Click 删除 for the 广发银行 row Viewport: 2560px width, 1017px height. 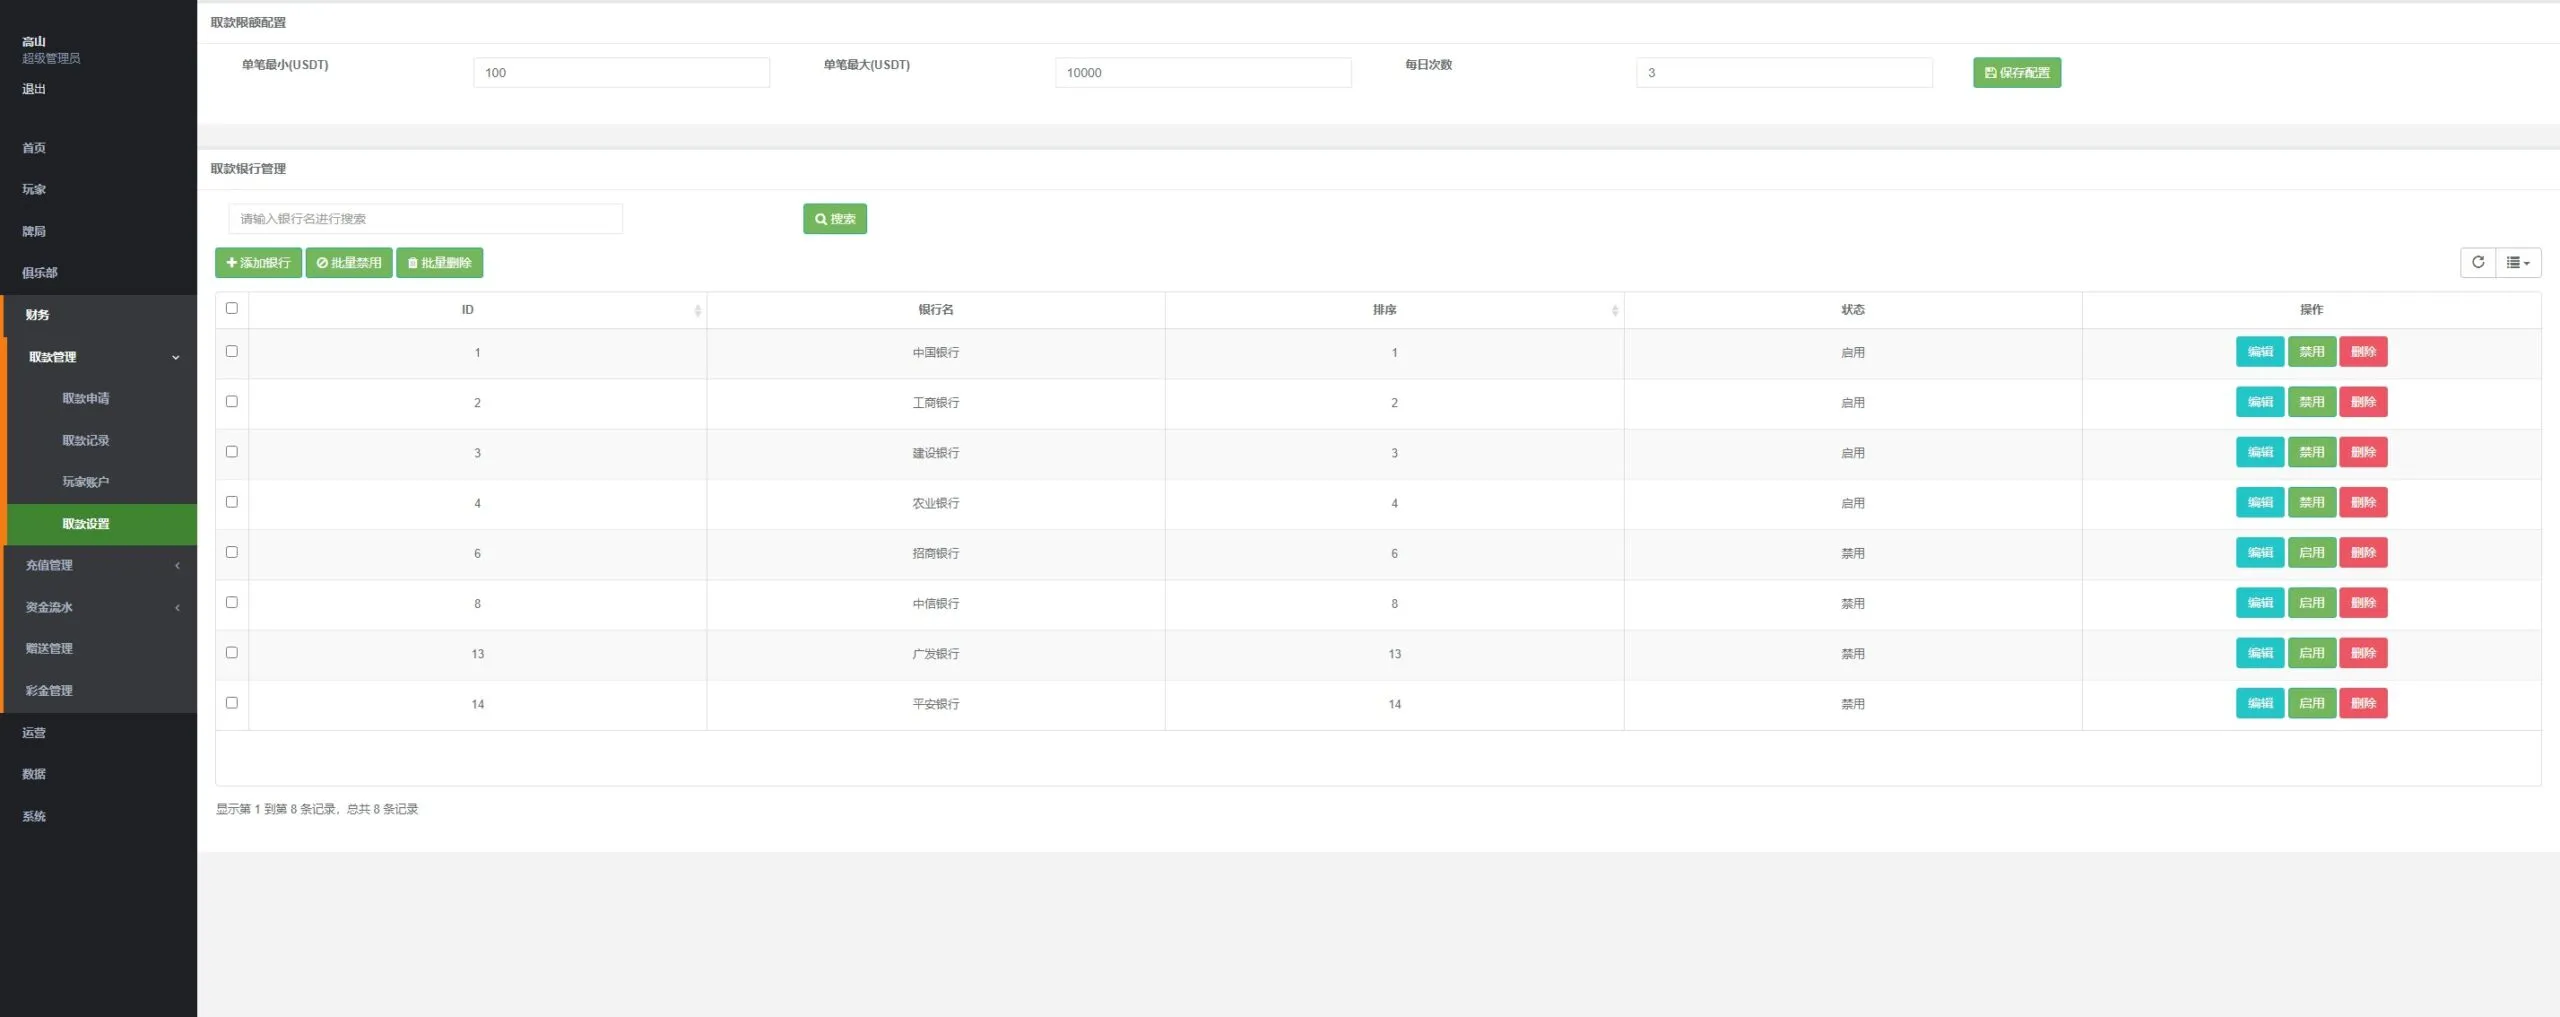(2363, 653)
